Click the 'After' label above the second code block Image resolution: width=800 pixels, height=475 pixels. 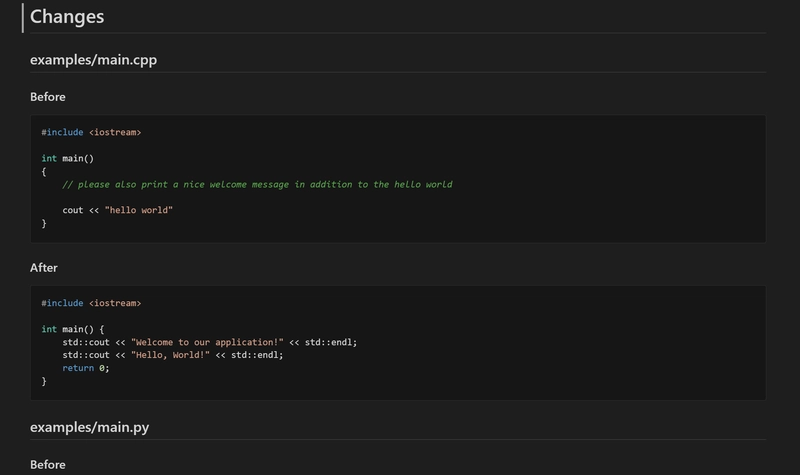point(43,268)
